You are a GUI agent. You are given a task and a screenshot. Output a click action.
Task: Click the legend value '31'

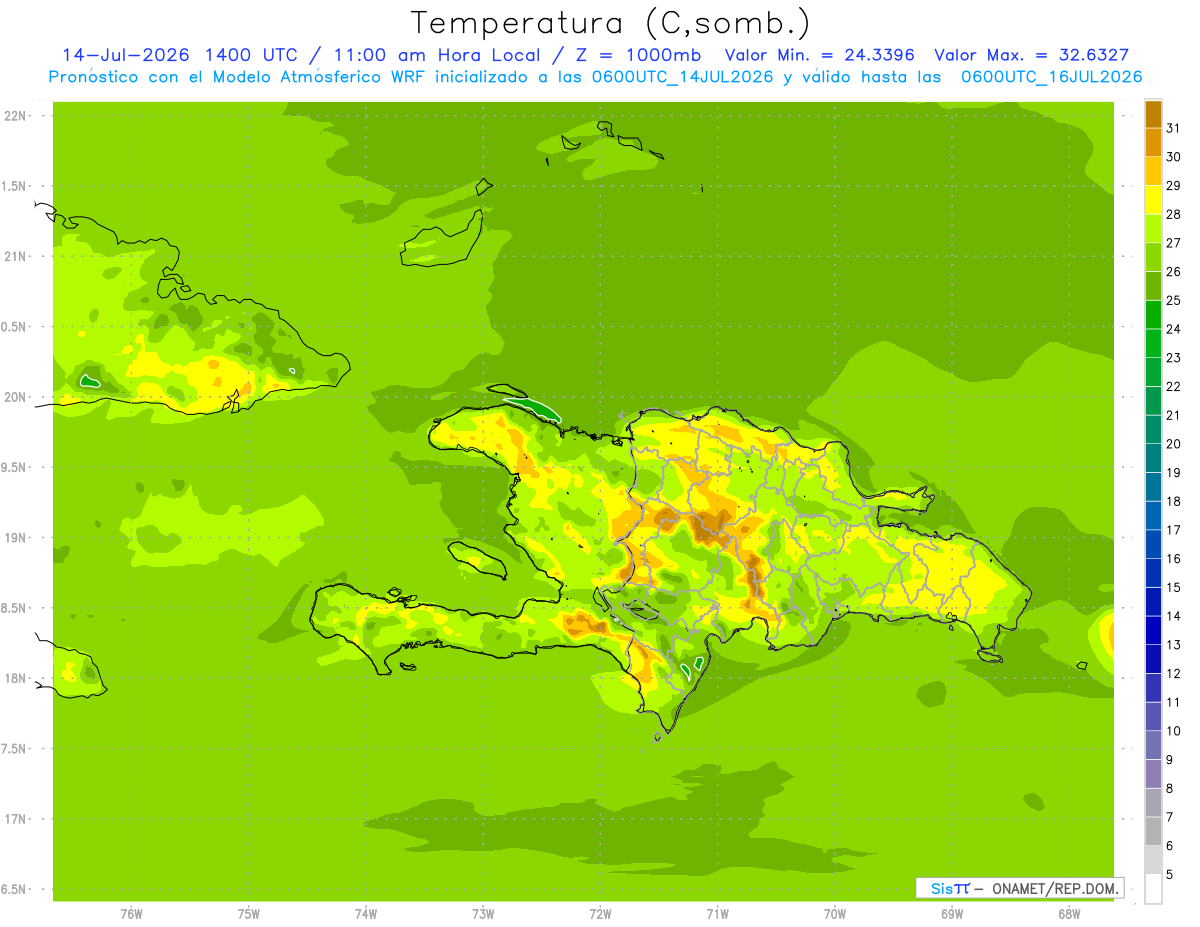pos(1173,128)
